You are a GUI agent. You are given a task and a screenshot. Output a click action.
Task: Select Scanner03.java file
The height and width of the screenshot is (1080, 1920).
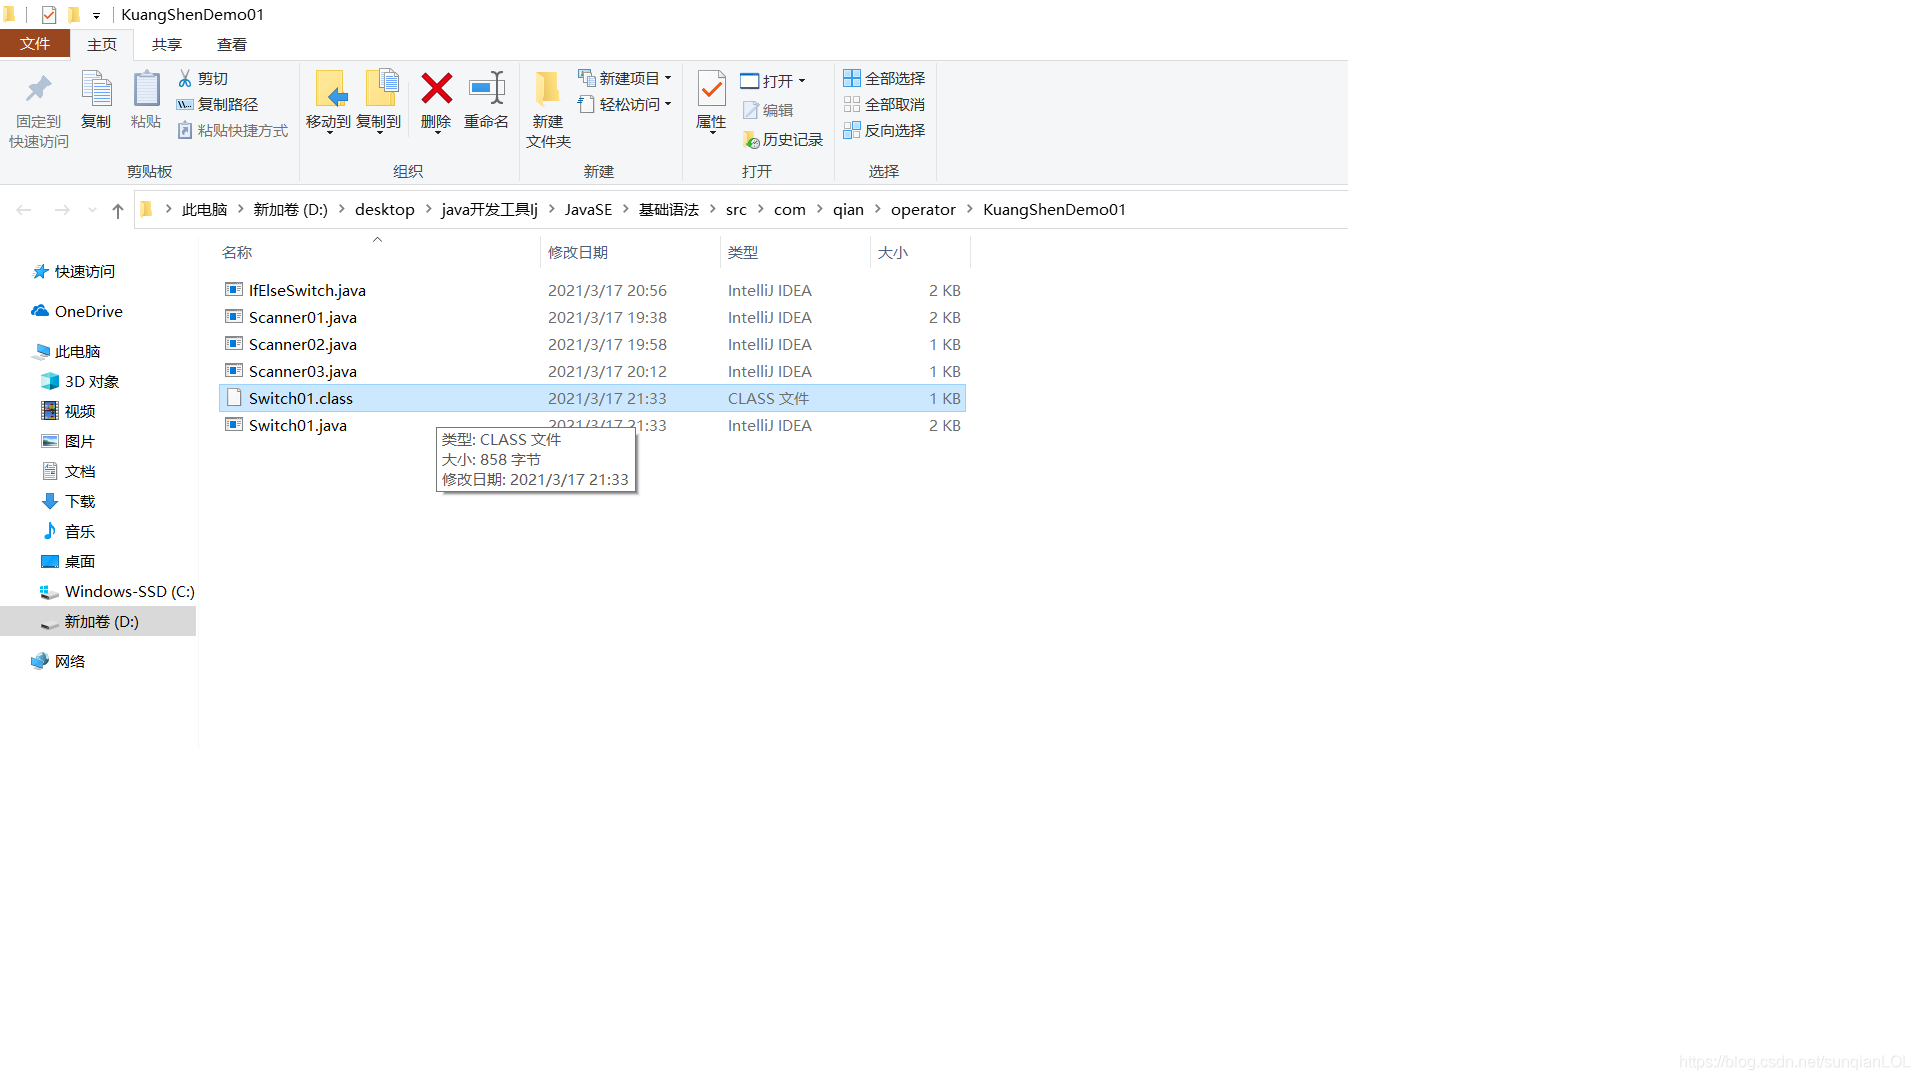click(x=592, y=371)
